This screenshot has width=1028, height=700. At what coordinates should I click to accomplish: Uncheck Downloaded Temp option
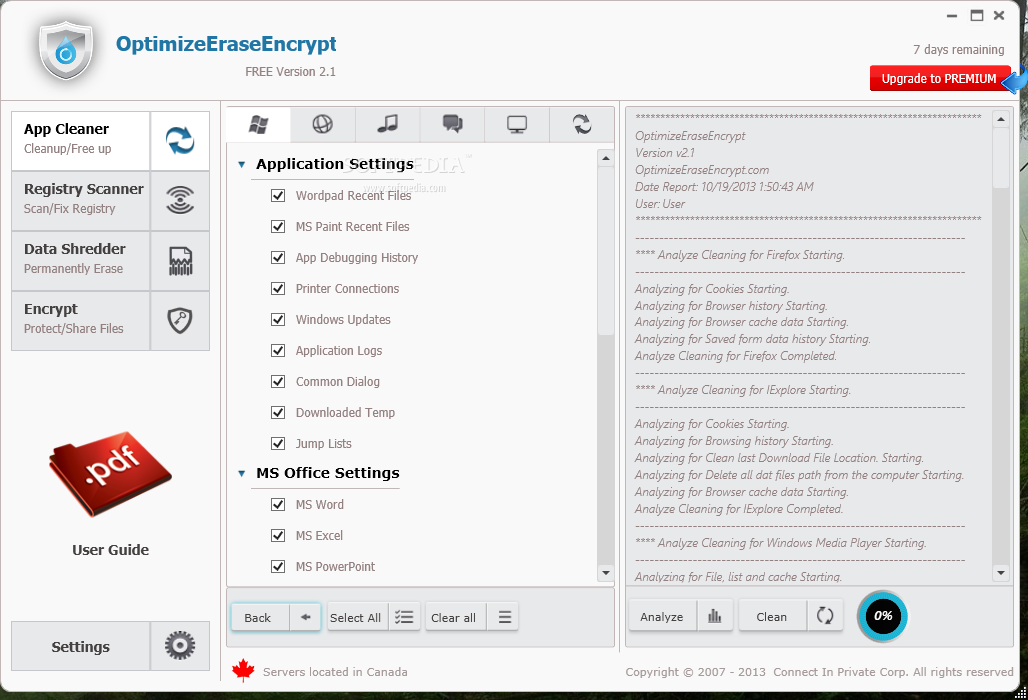tap(278, 412)
